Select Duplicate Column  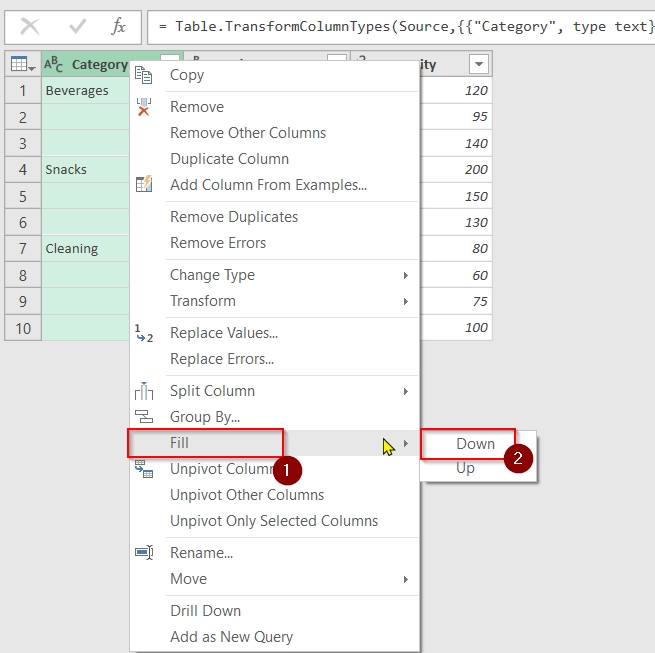click(229, 159)
